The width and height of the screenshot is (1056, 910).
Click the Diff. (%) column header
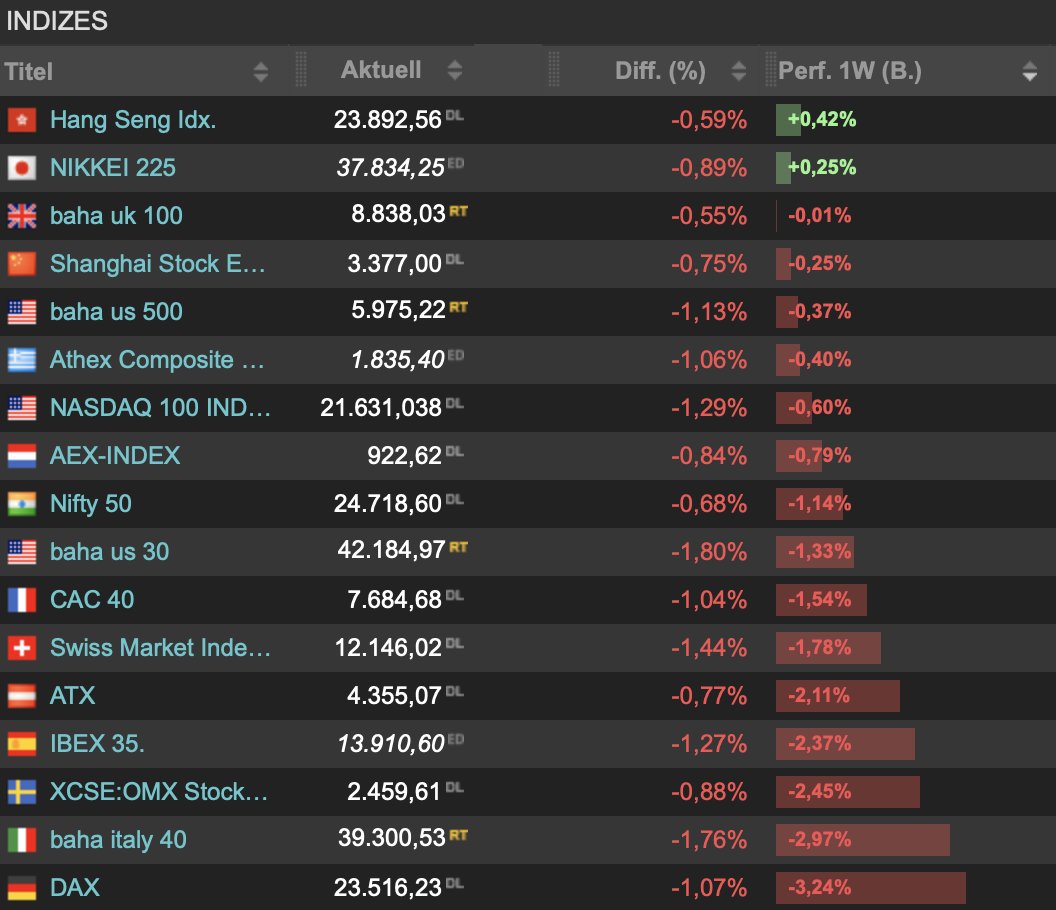[x=660, y=71]
